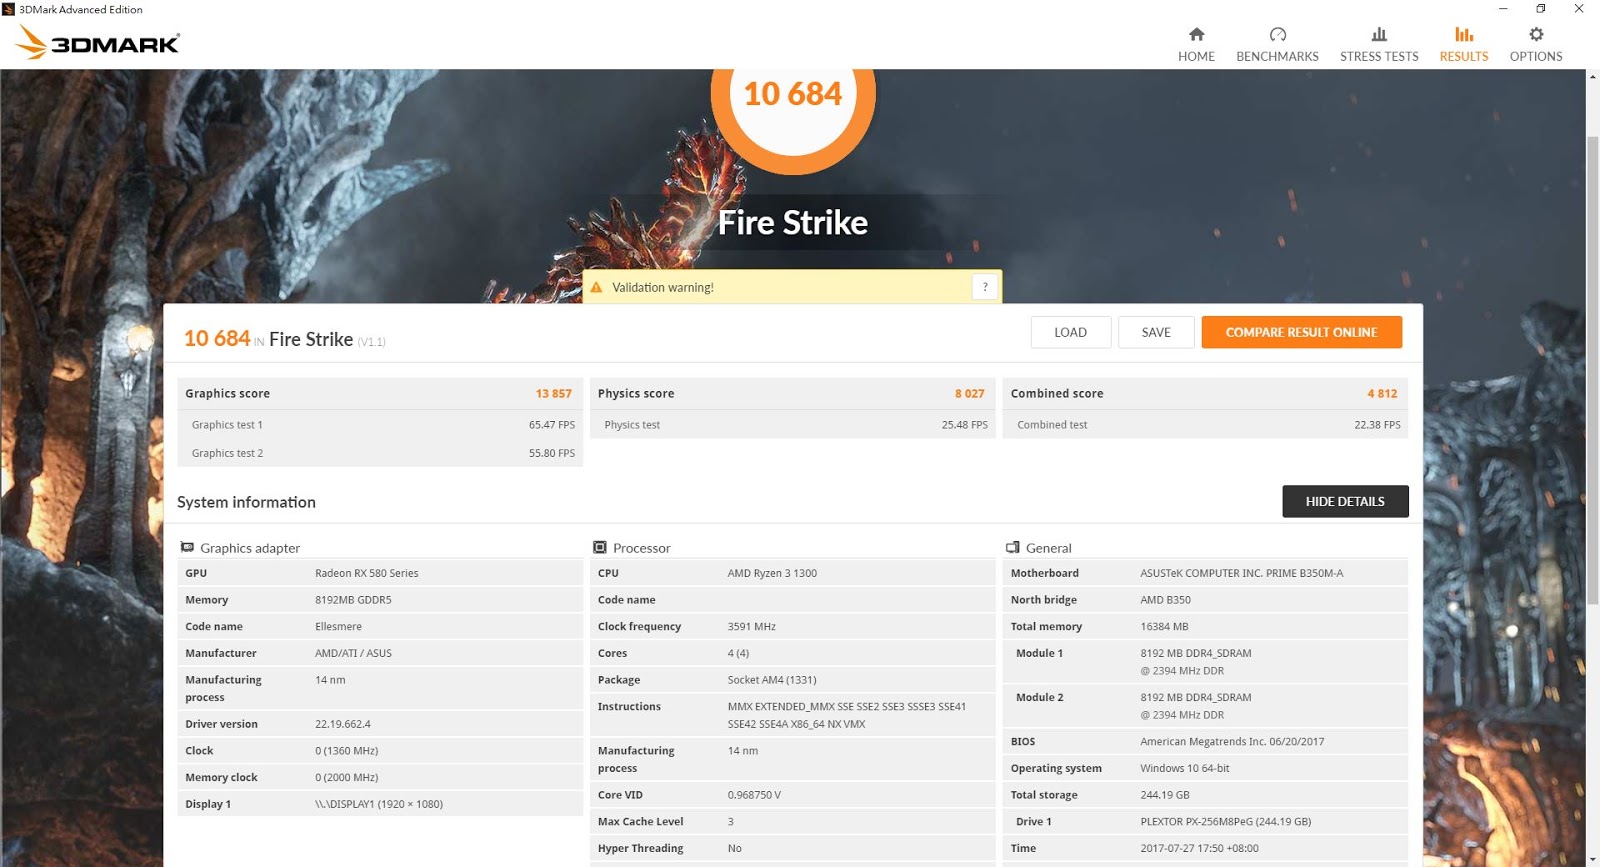This screenshot has width=1600, height=867.
Task: Click the Processor section chip icon
Action: point(600,547)
